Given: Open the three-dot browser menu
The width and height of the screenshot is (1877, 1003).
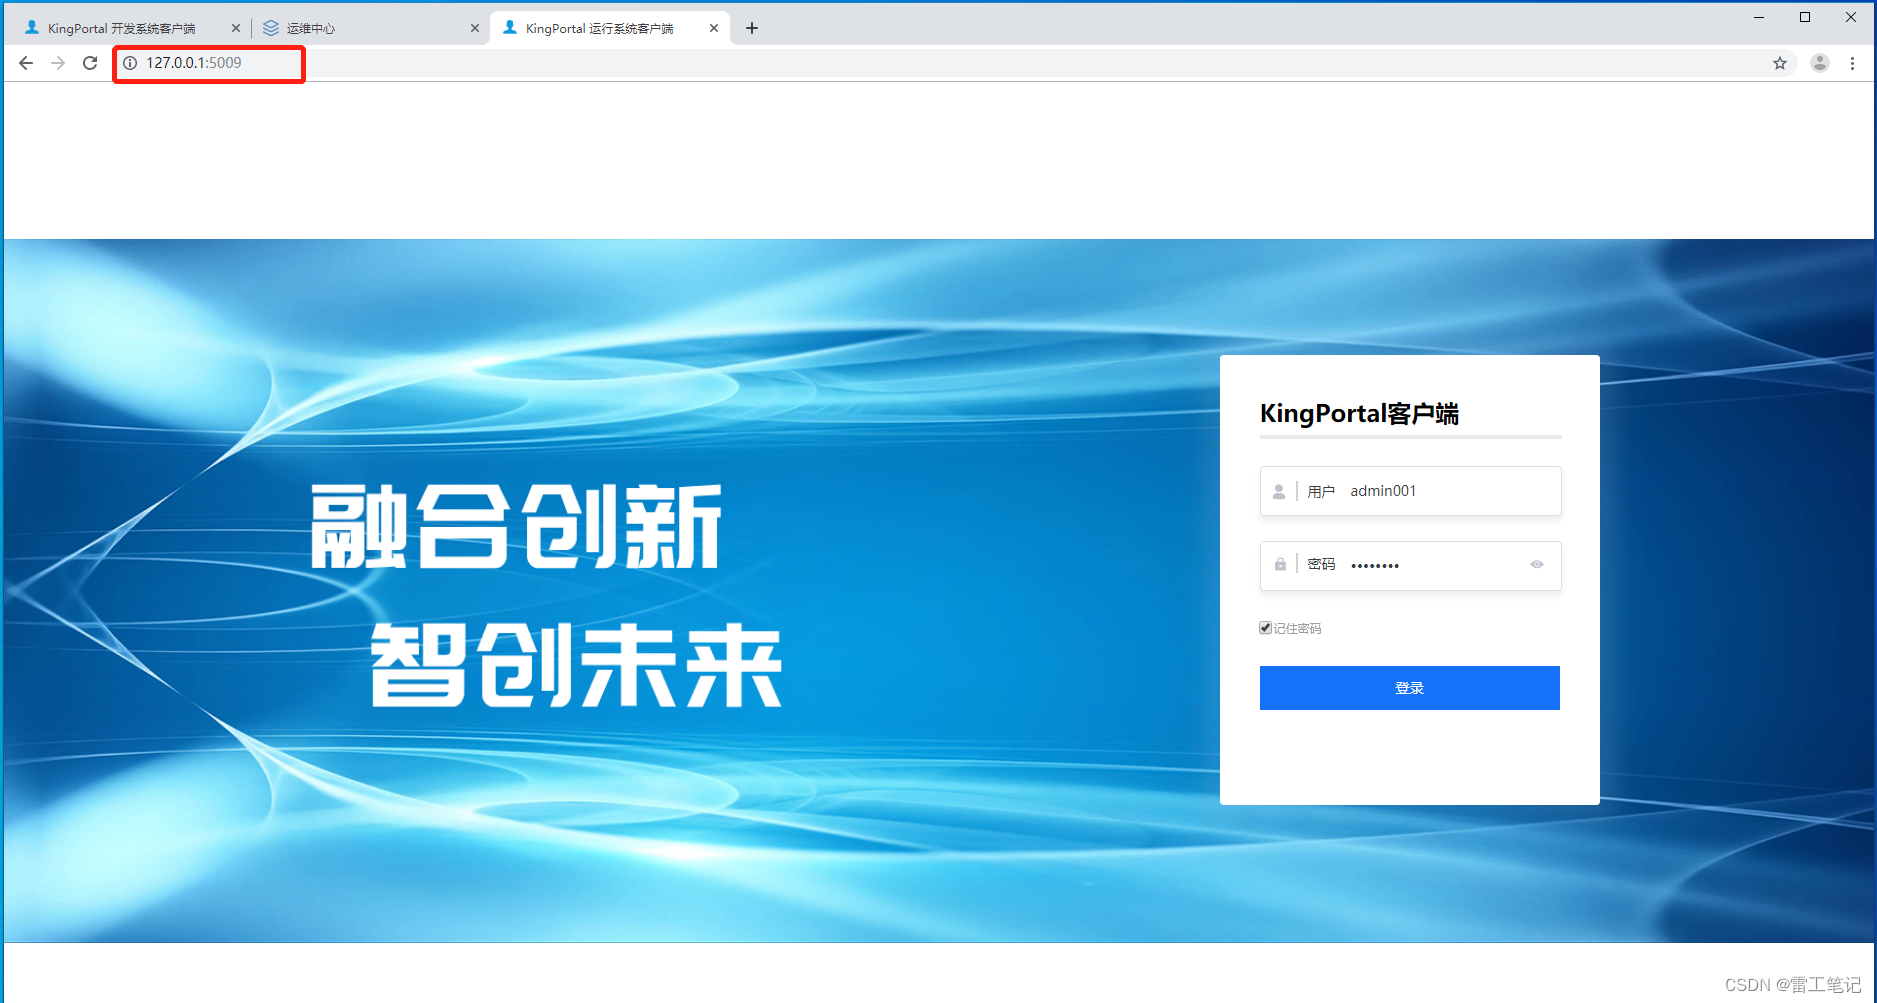Looking at the screenshot, I should pyautogui.click(x=1854, y=62).
